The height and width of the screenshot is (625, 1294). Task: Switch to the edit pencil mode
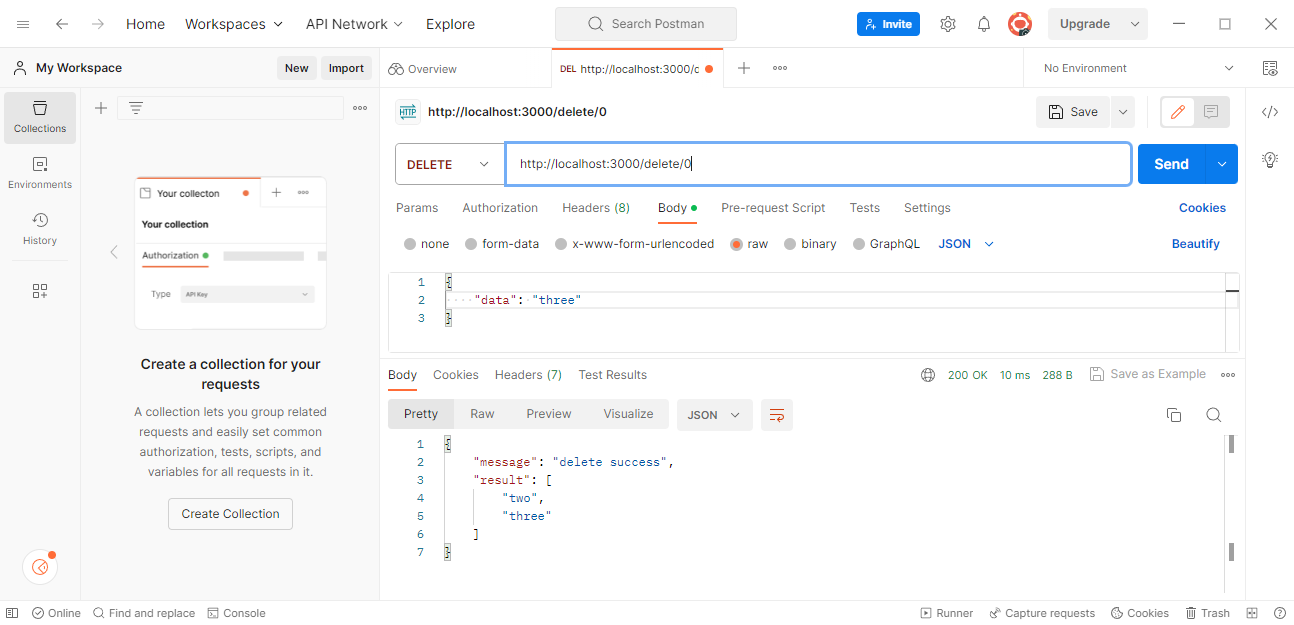click(x=1178, y=112)
